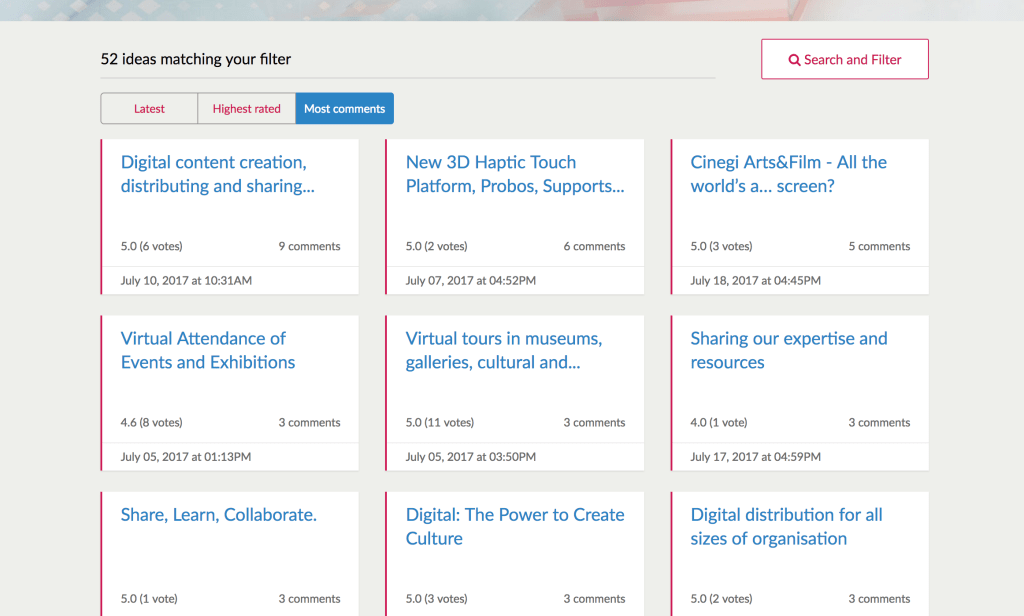Open 'Virtual tours in museums, galleries' idea
Viewport: 1024px width, 616px height.
click(504, 350)
